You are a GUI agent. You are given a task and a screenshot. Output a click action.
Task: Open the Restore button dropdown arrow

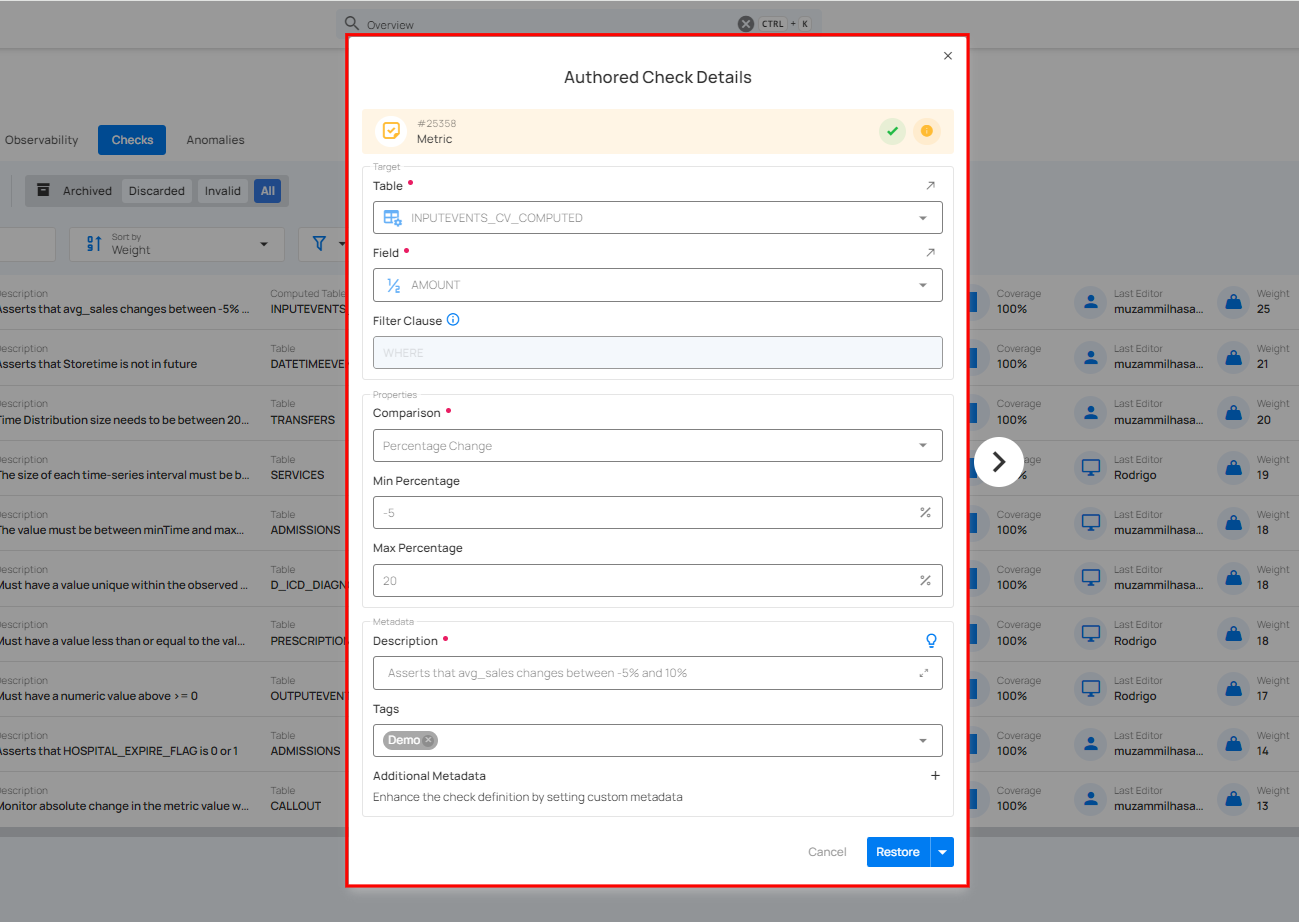tap(942, 852)
